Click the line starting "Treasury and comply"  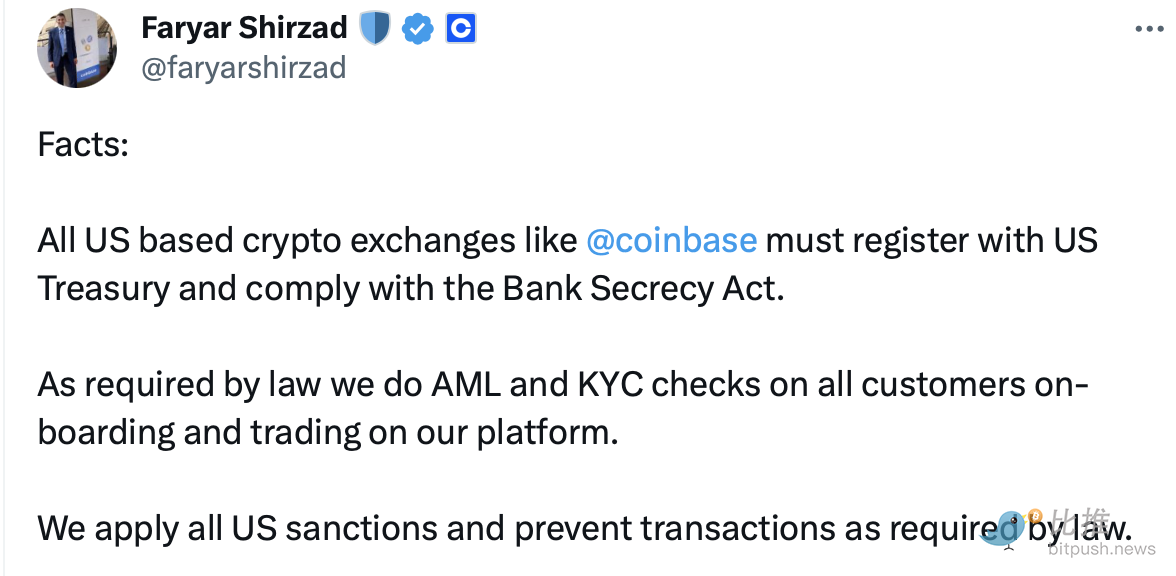(200, 288)
